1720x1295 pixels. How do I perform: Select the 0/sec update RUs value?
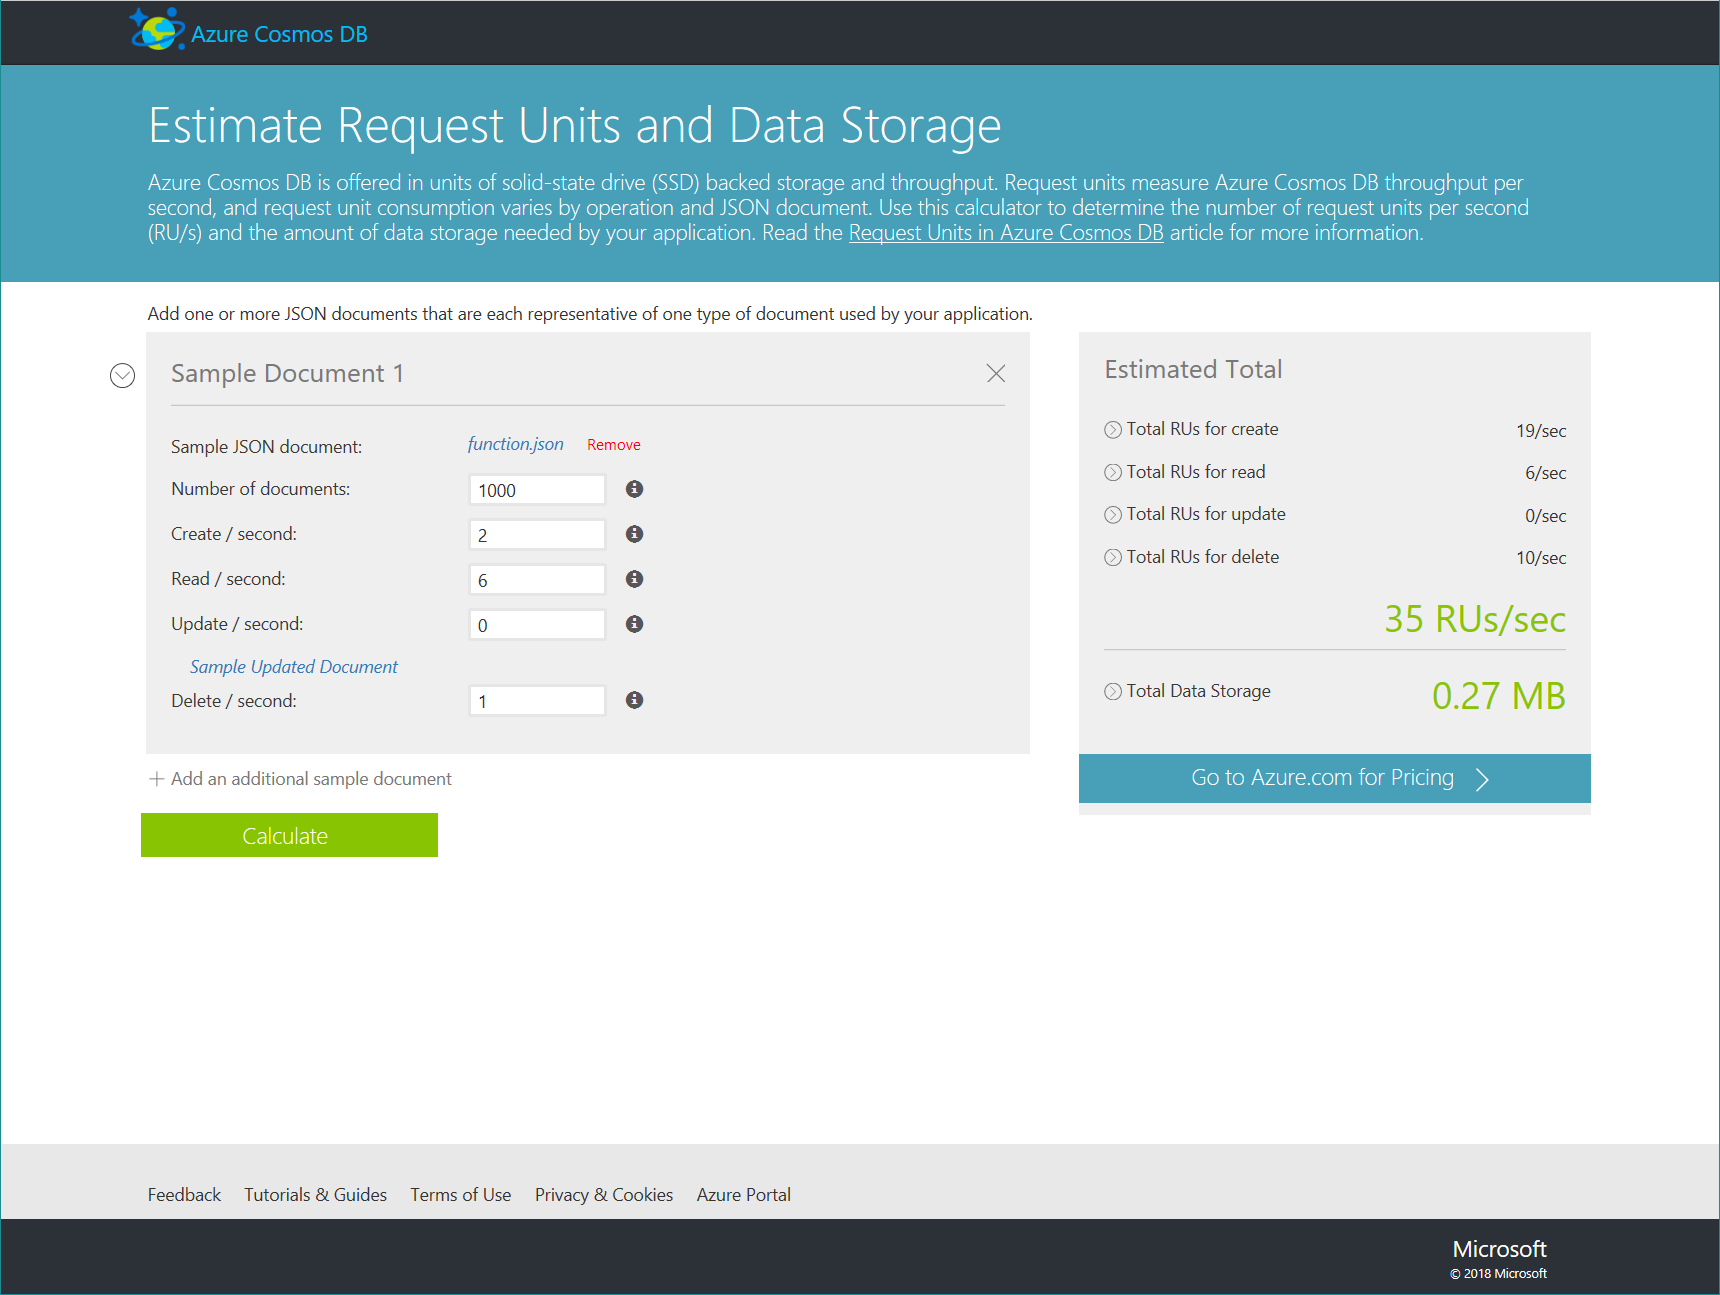coord(1546,516)
